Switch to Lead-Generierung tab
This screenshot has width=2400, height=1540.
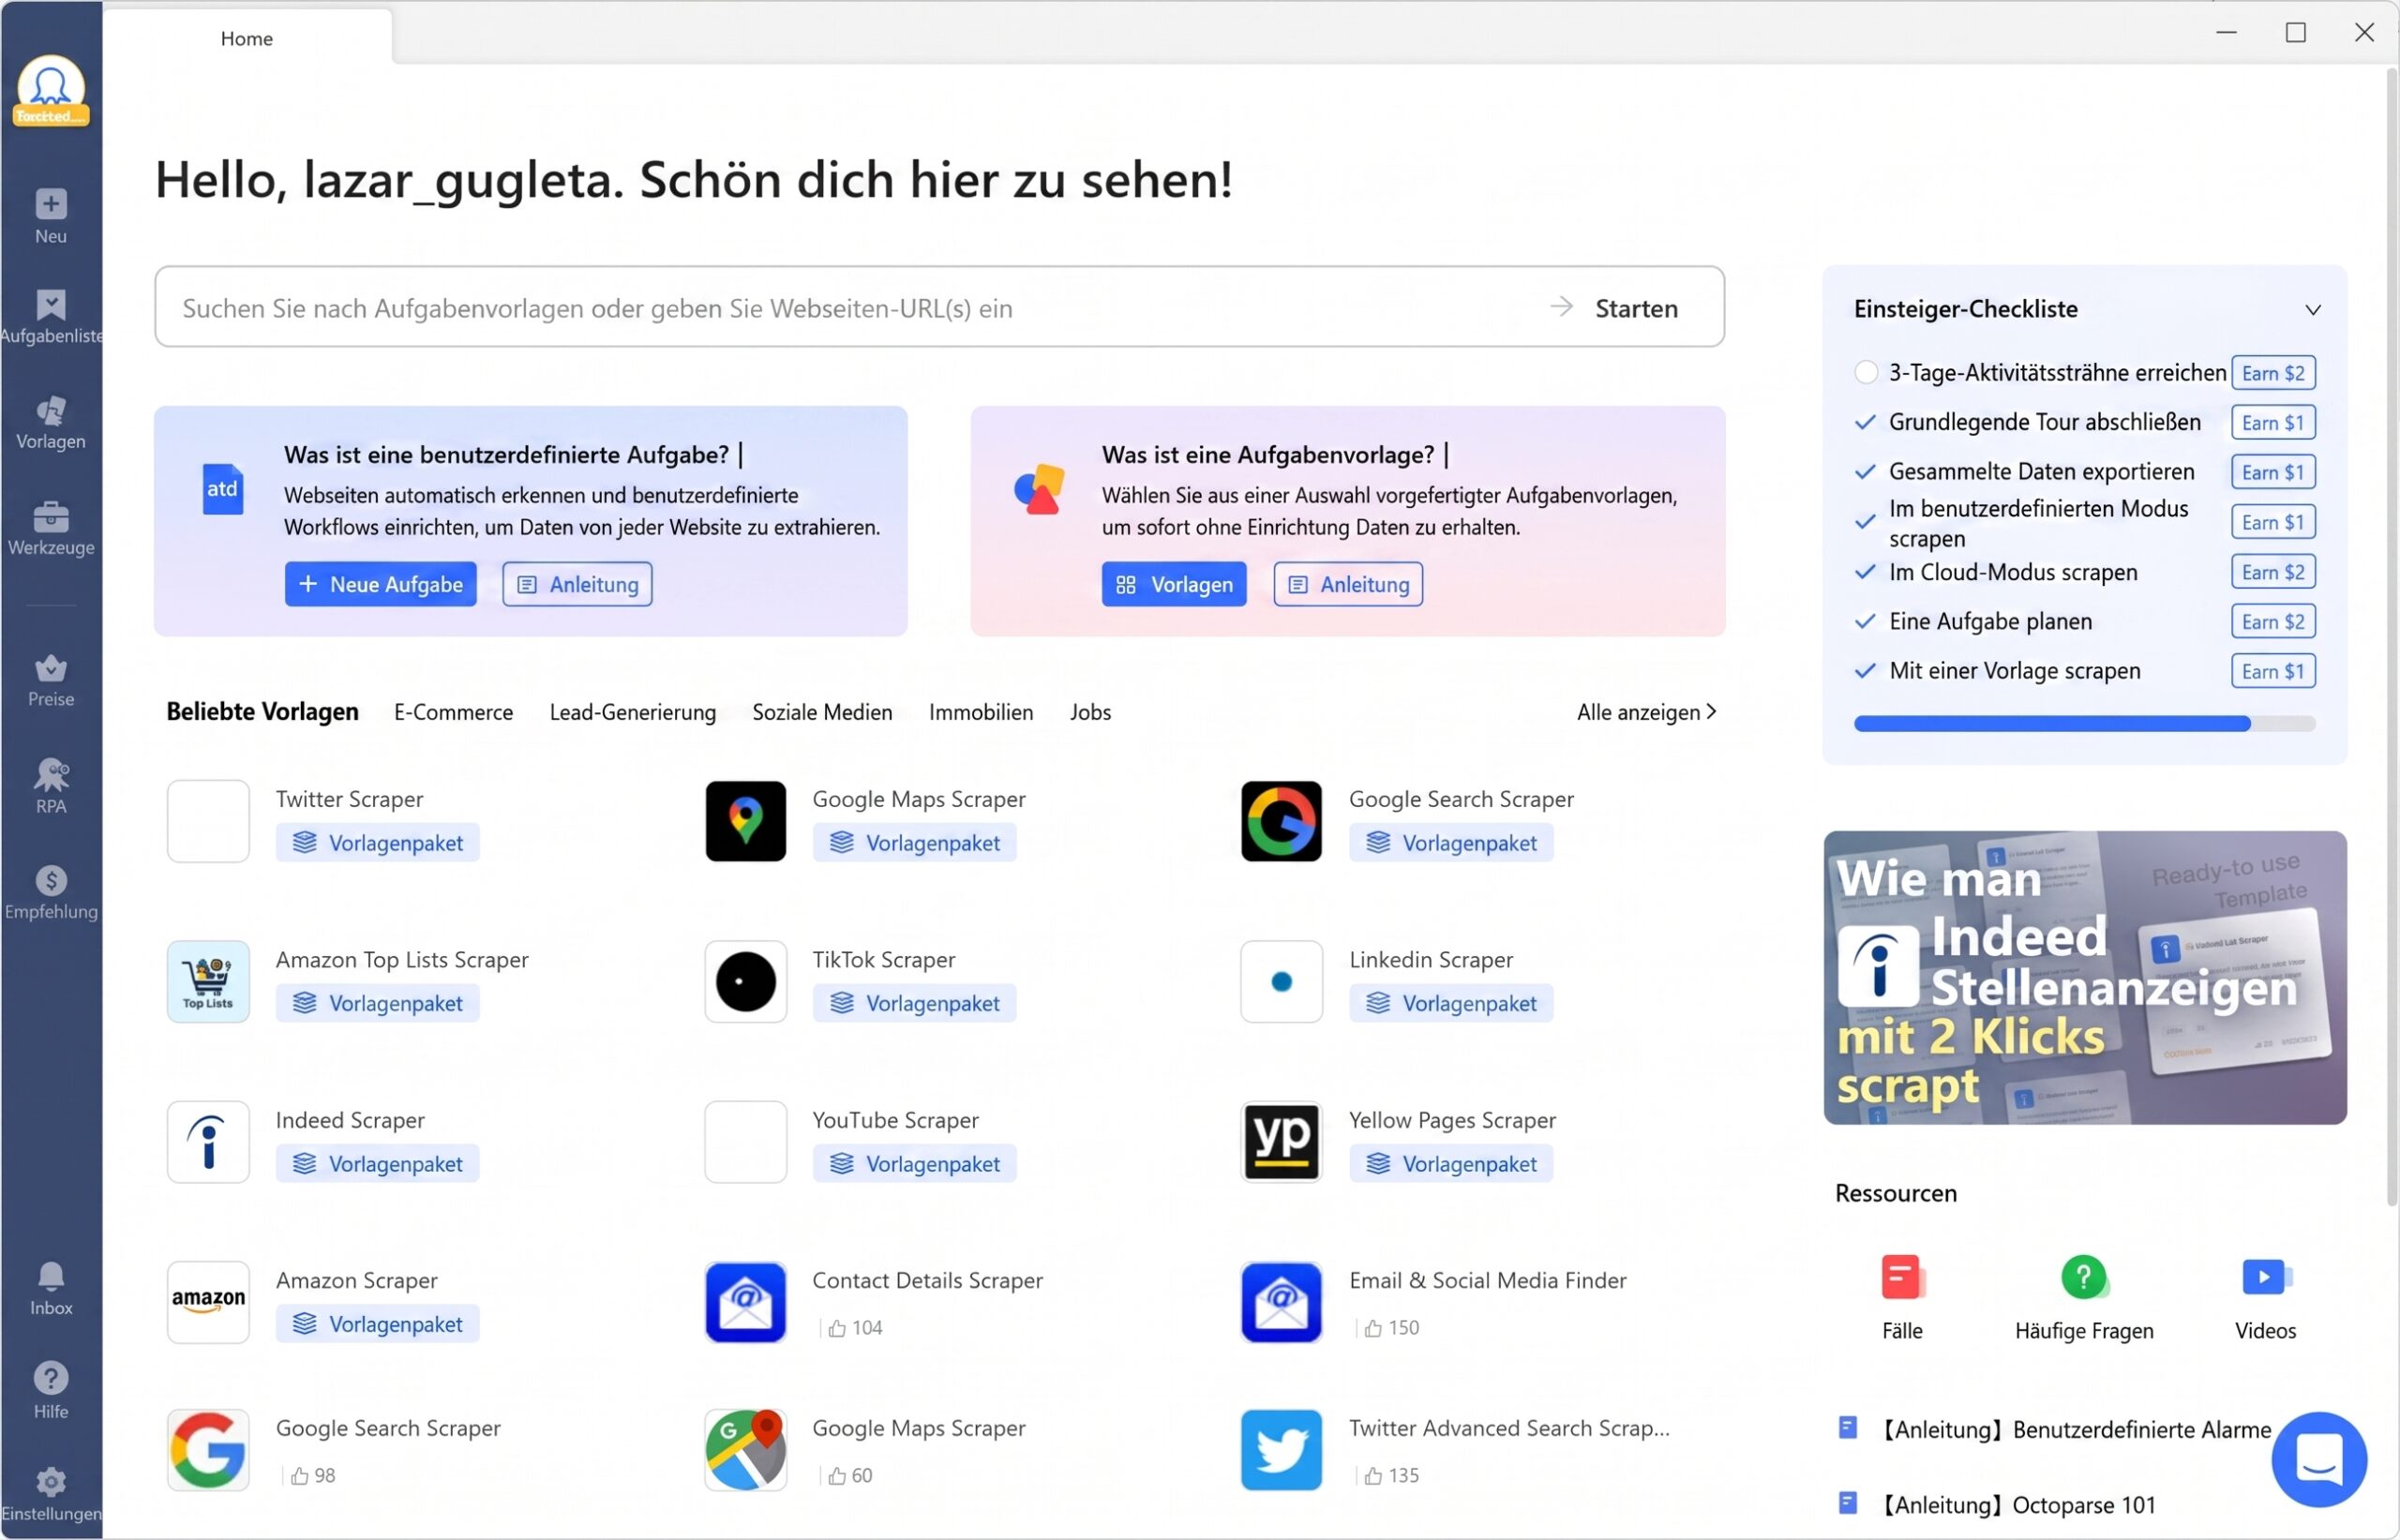pos(632,712)
